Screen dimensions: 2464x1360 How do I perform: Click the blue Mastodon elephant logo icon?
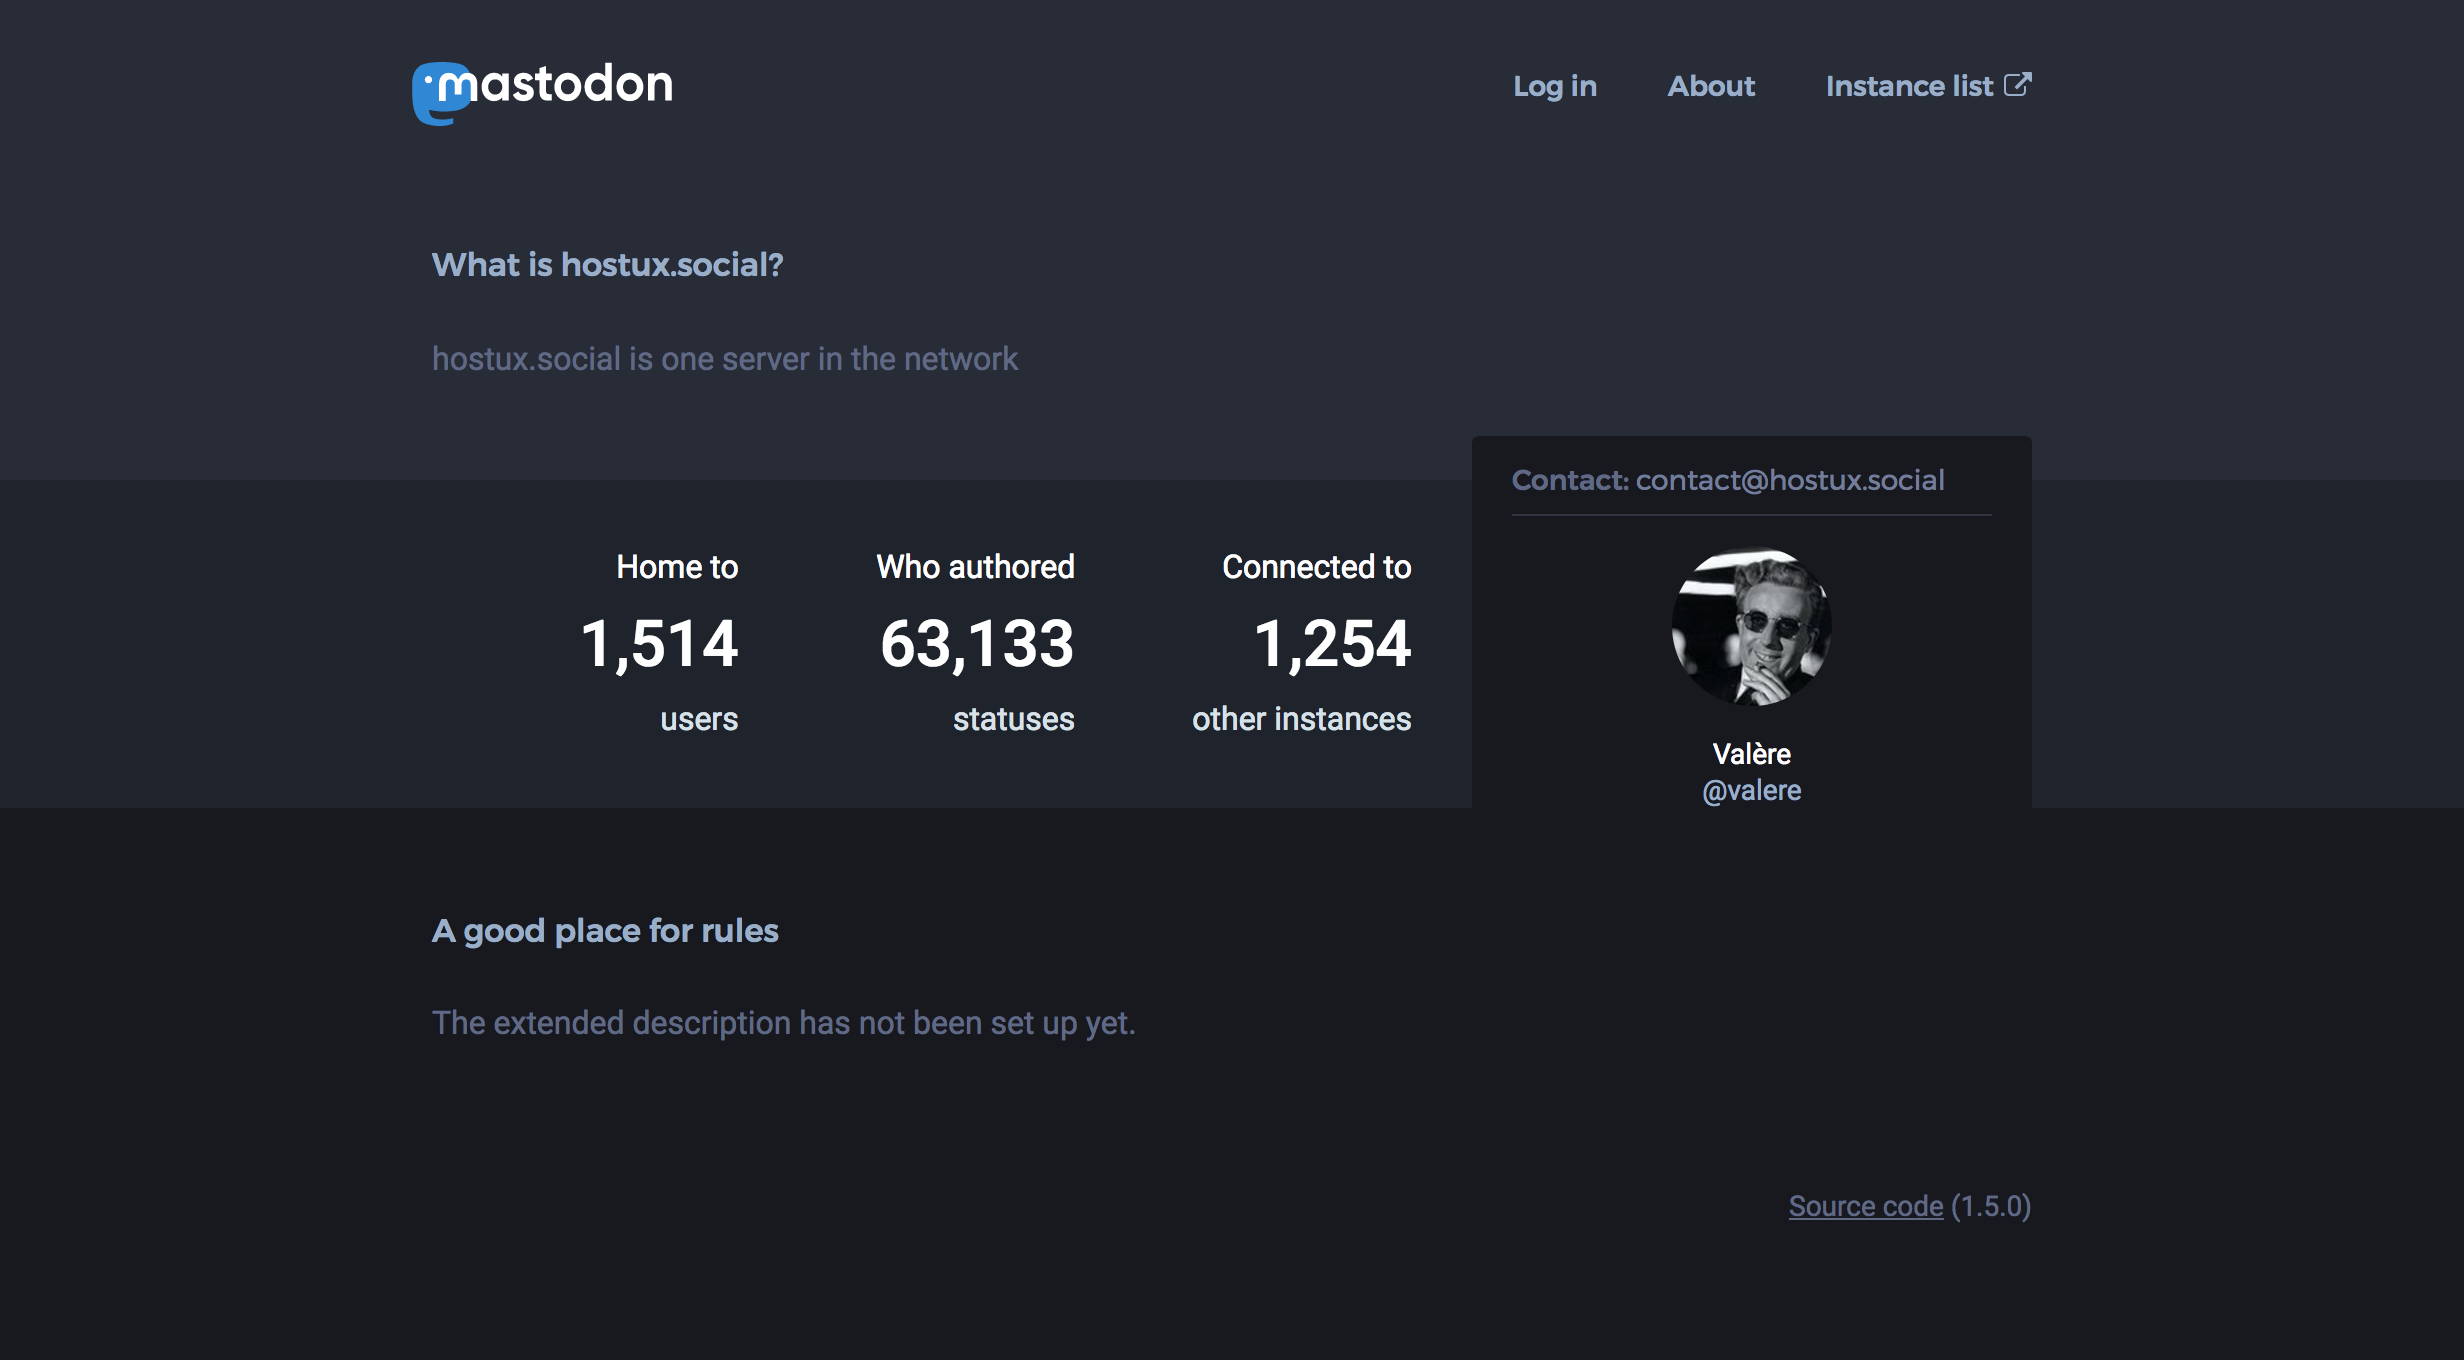[441, 93]
